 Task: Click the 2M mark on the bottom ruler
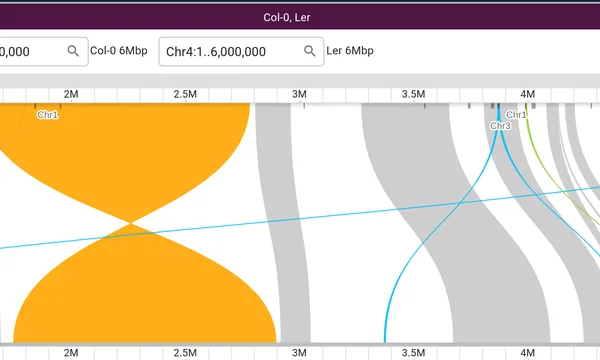(71, 353)
